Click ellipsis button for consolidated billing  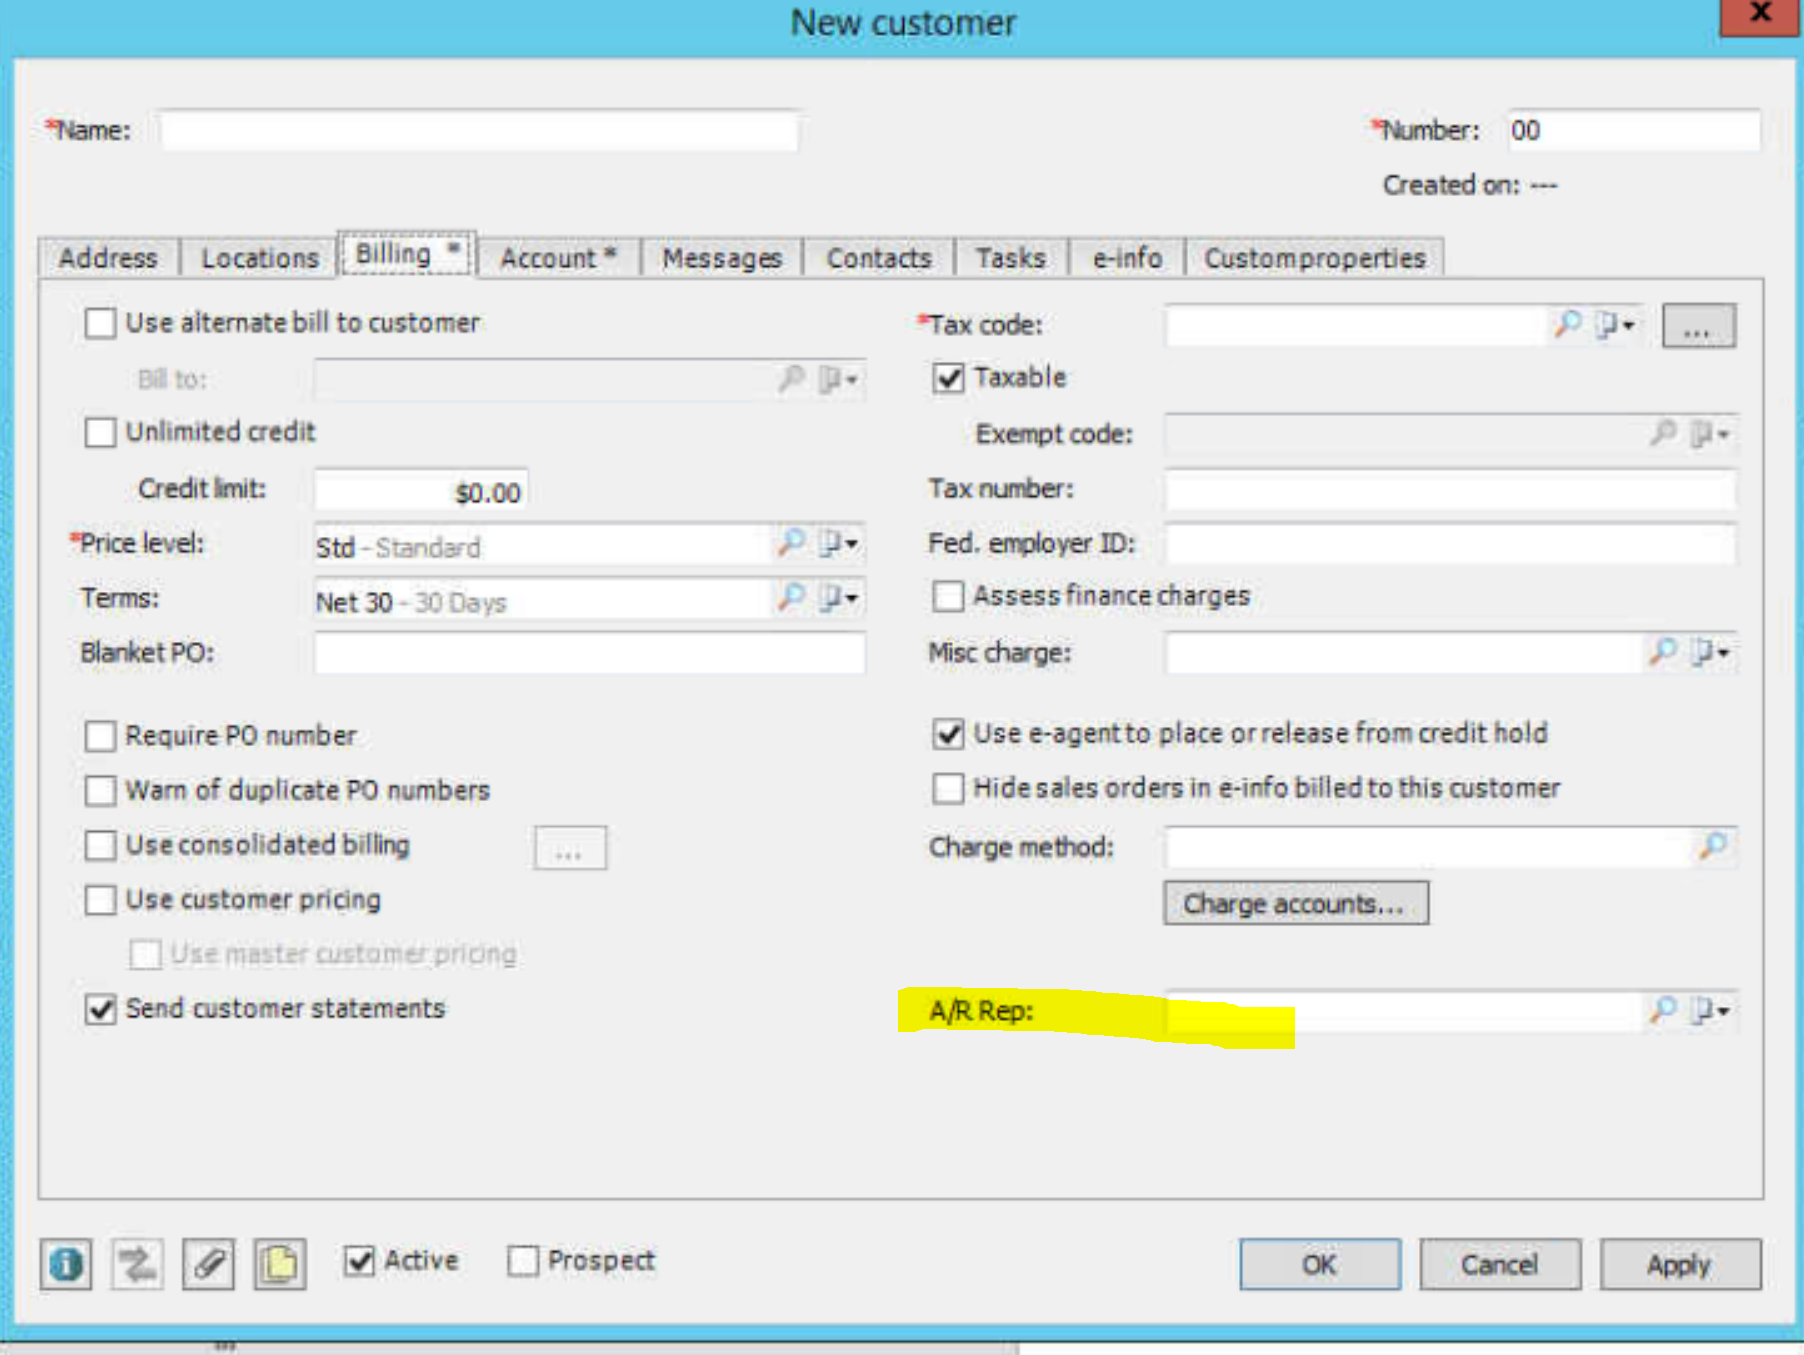coord(569,848)
